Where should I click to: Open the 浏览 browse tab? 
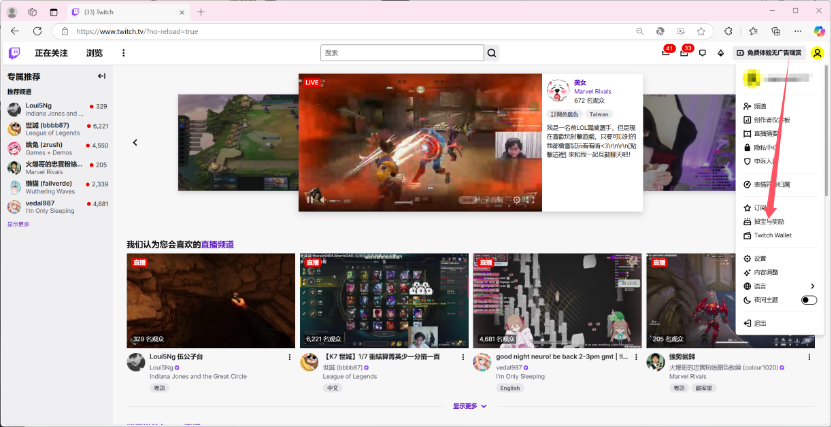pos(94,53)
